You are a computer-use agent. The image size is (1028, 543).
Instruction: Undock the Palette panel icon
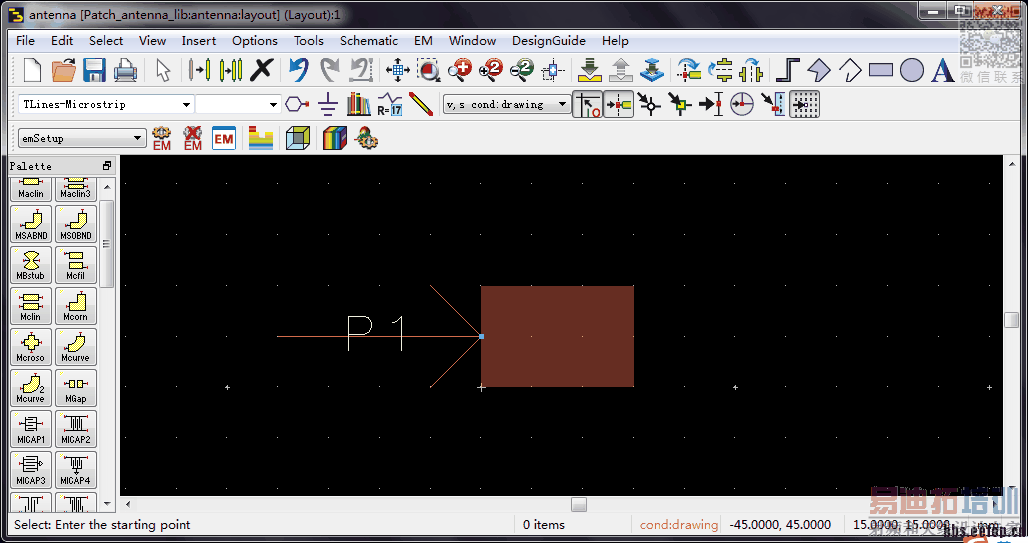pos(107,166)
